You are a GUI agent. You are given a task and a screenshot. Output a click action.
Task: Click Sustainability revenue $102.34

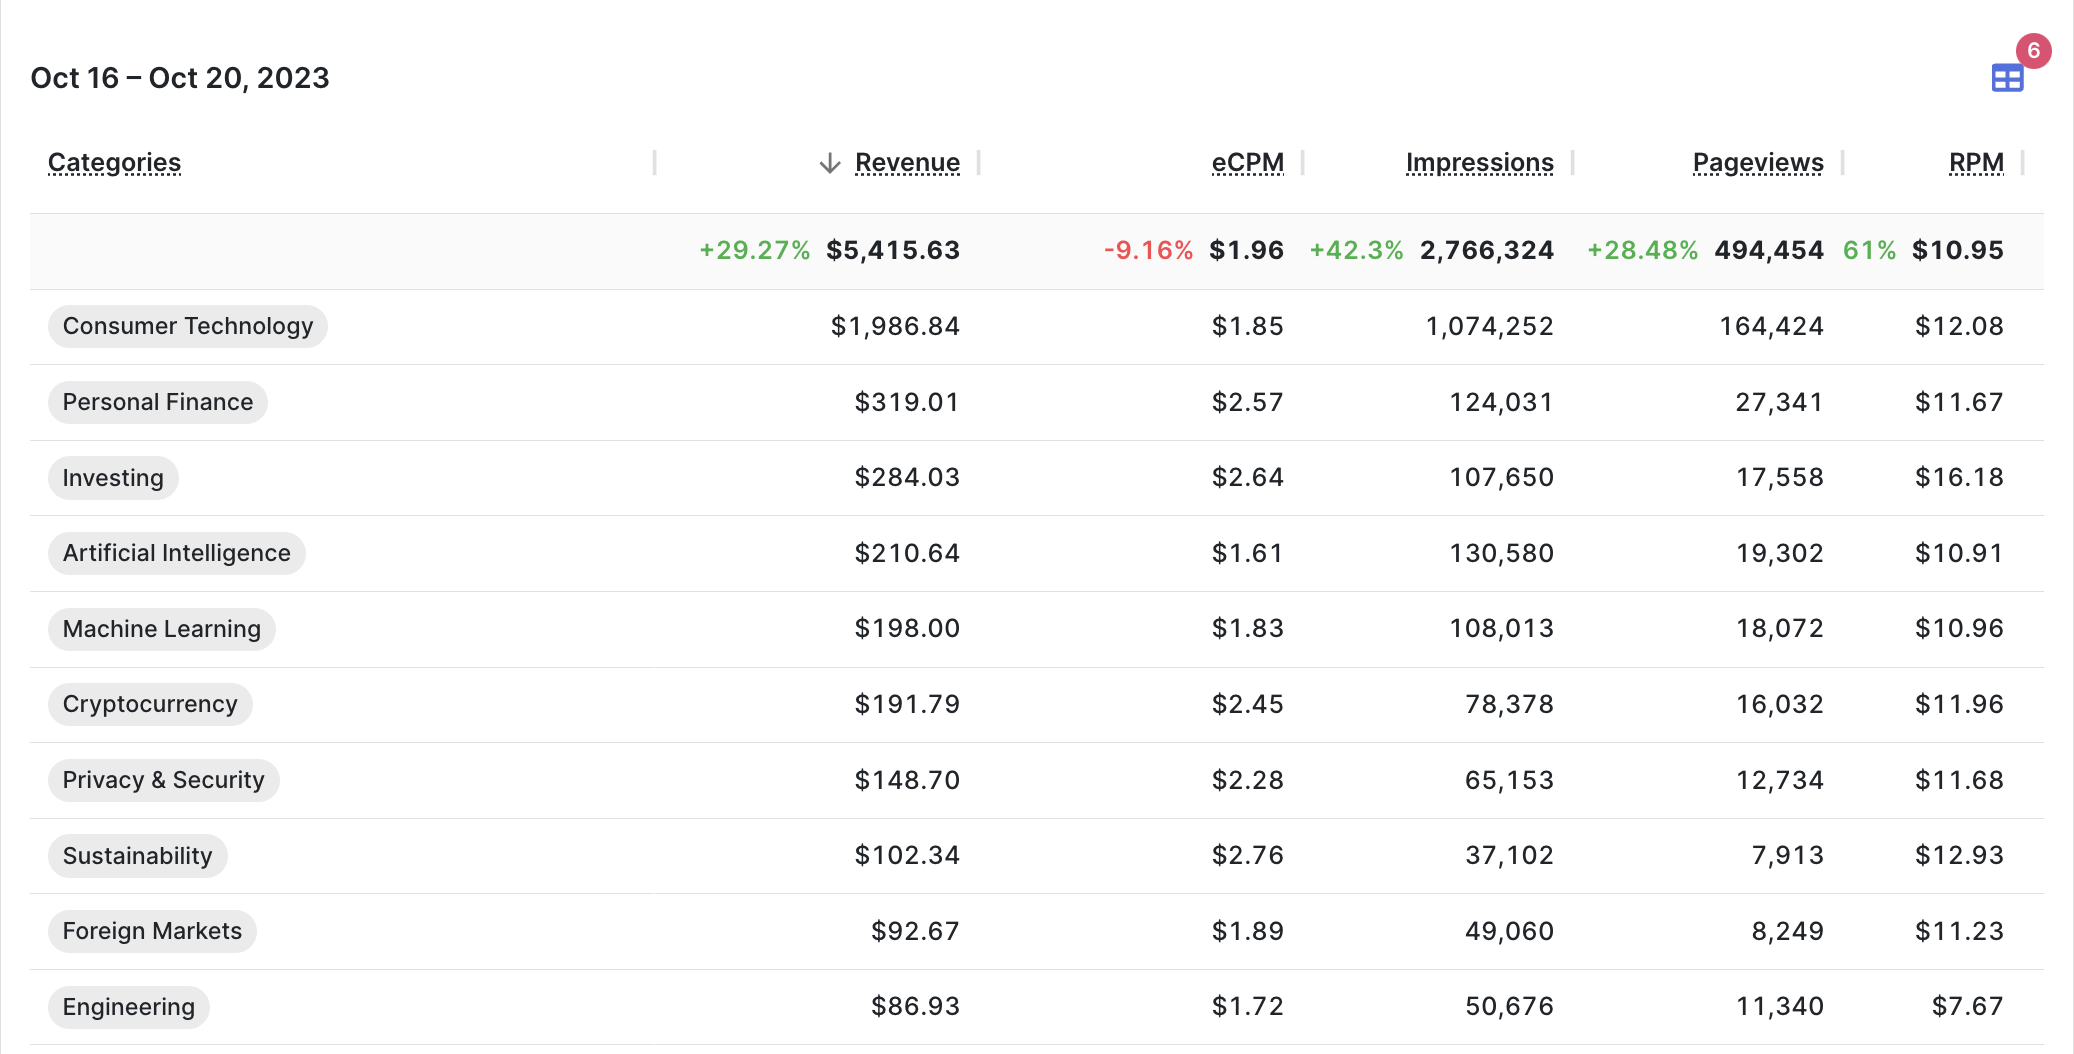[x=907, y=855]
